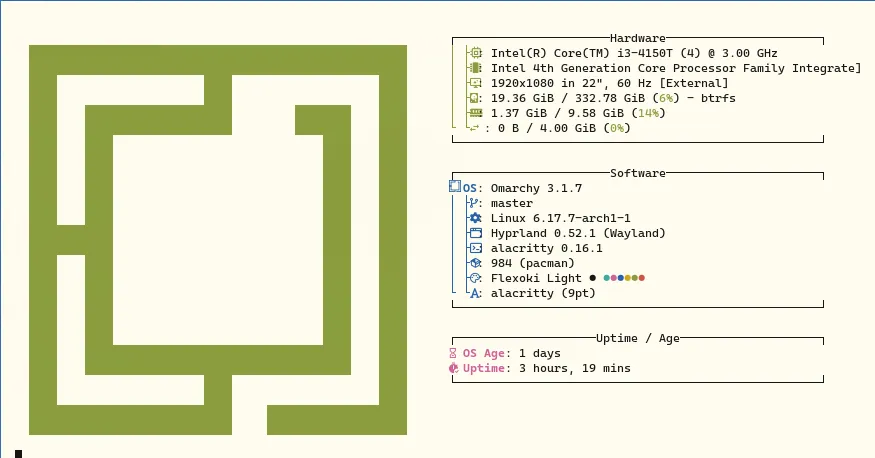Viewport: 875px width, 458px height.
Task: Click the terminal cursor block at bottom left
Action: (18, 454)
